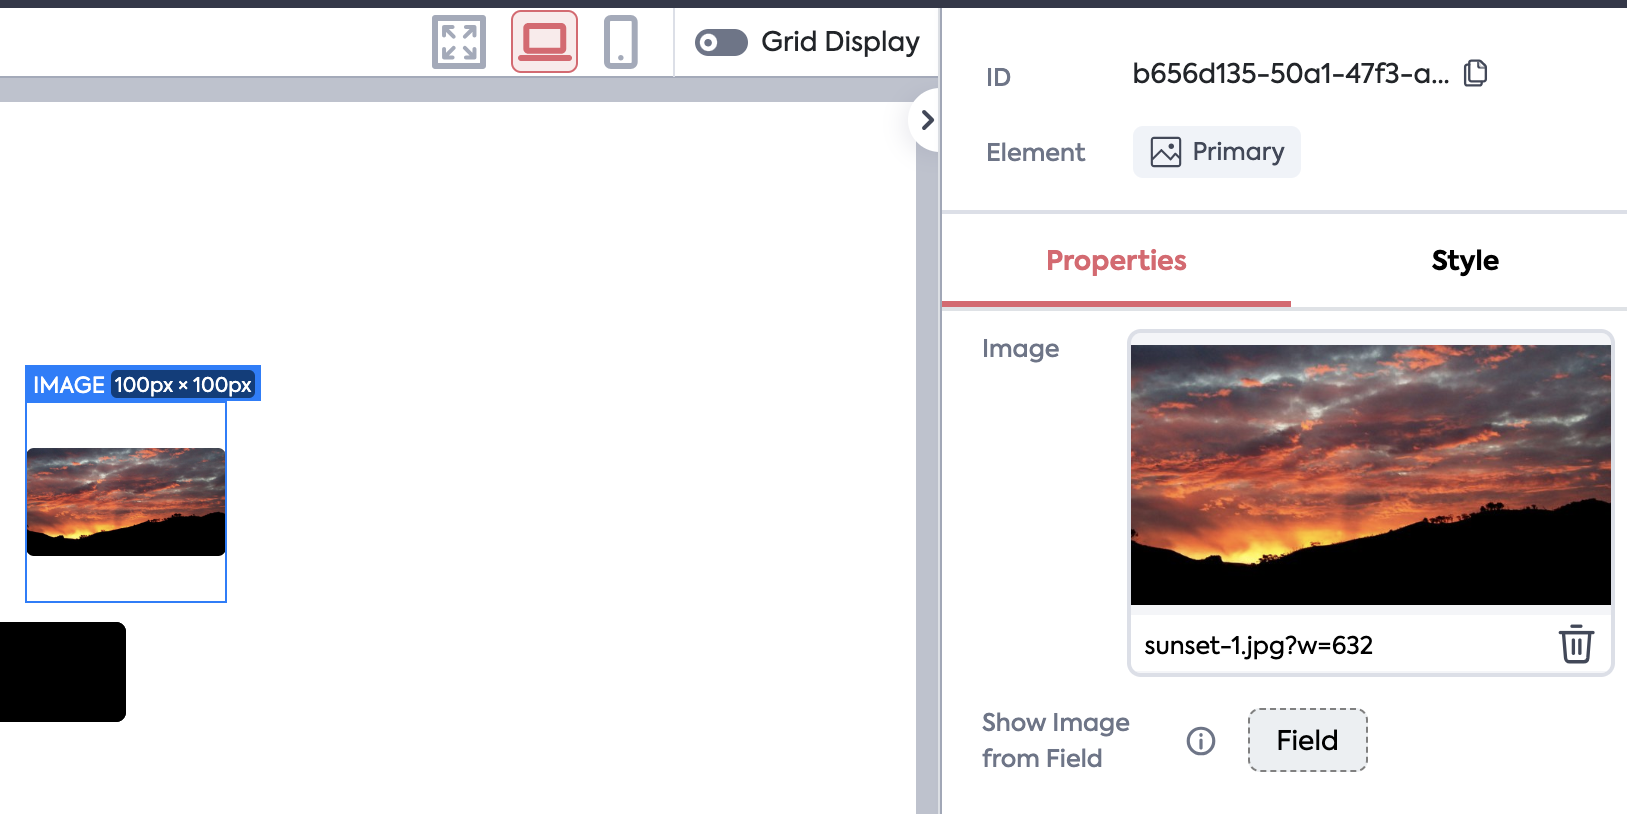This screenshot has width=1627, height=814.
Task: Toggle the Grid Display switch
Action: coord(721,42)
